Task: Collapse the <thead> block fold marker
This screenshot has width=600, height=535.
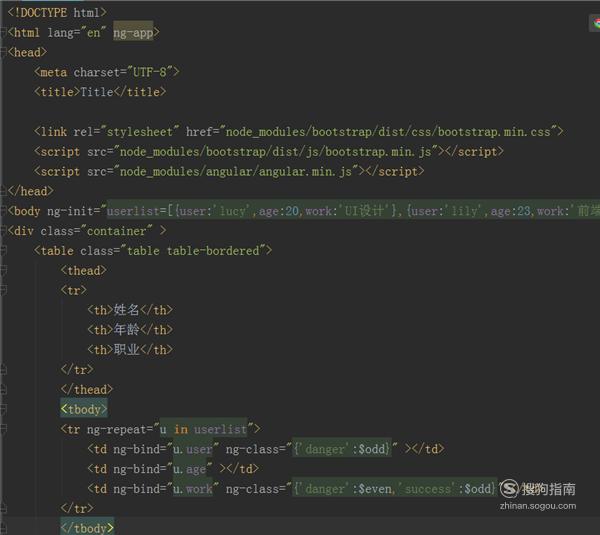Action: point(3,271)
